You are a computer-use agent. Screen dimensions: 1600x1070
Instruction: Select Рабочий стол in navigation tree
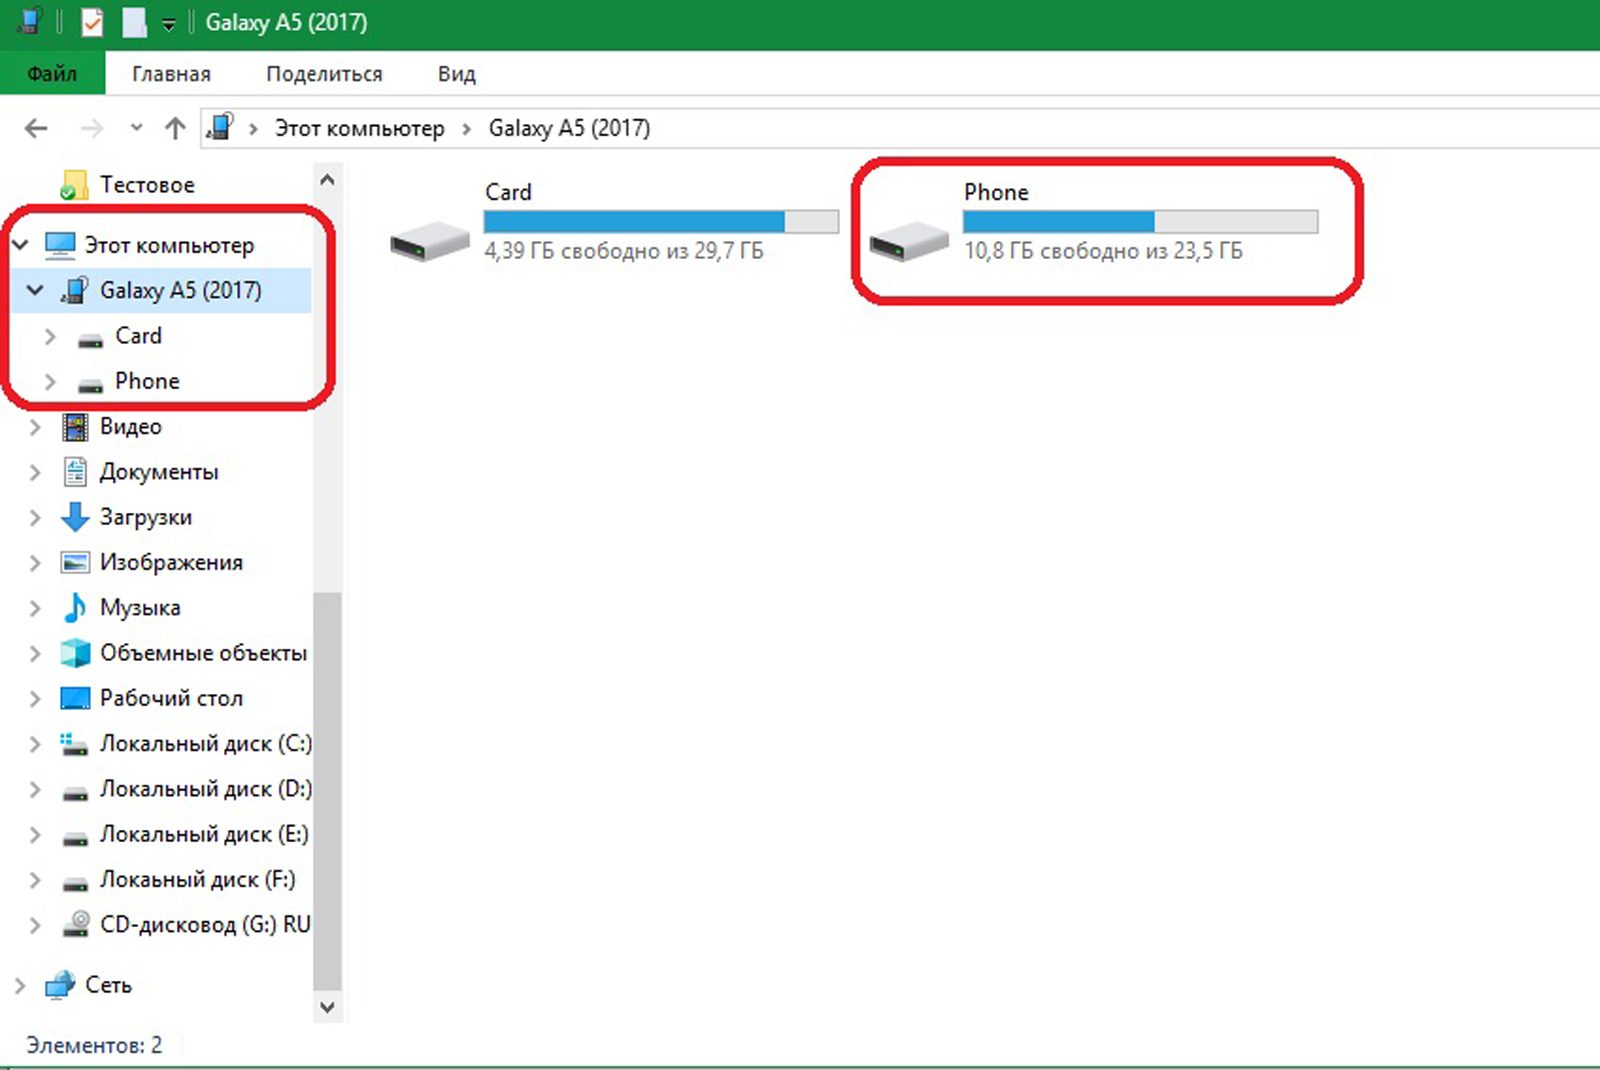[x=171, y=698]
